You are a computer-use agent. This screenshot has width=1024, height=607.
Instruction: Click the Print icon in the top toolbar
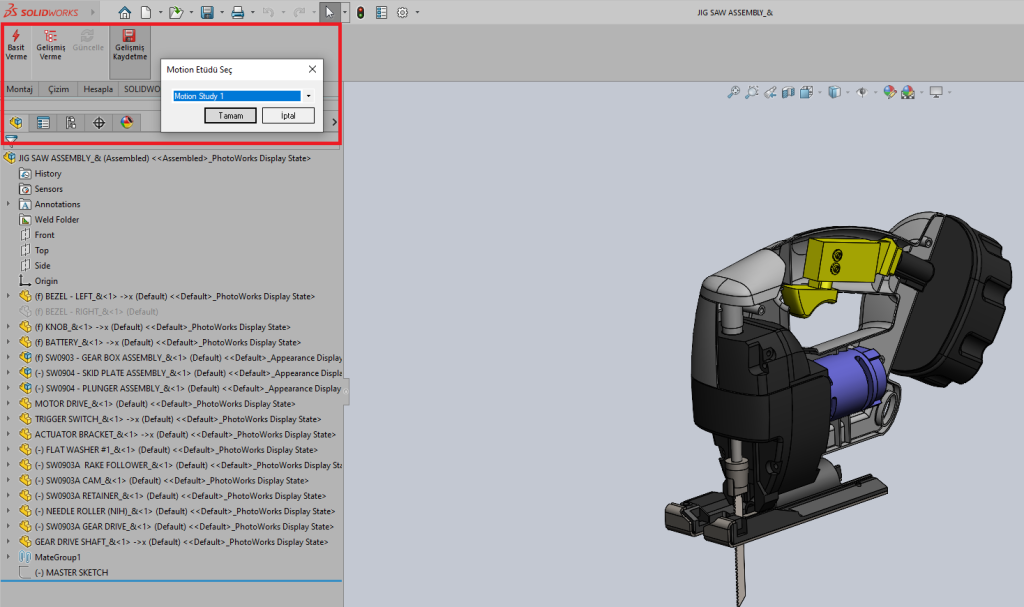coord(238,13)
